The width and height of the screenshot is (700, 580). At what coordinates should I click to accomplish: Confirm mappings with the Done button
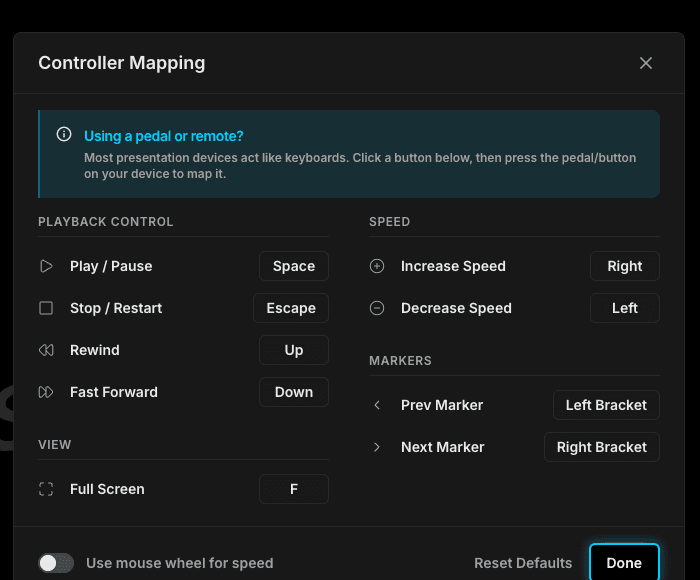click(624, 563)
